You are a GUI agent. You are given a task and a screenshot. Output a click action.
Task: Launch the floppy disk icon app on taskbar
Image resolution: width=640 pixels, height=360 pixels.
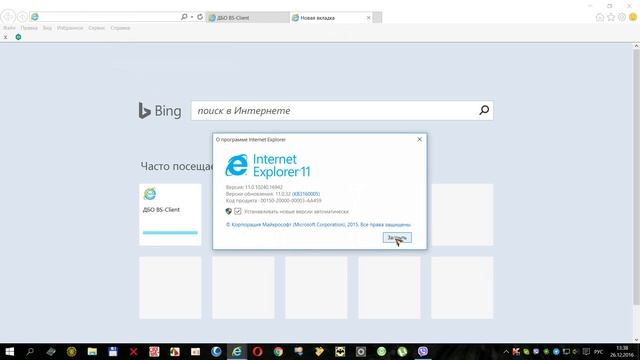(x=113, y=351)
